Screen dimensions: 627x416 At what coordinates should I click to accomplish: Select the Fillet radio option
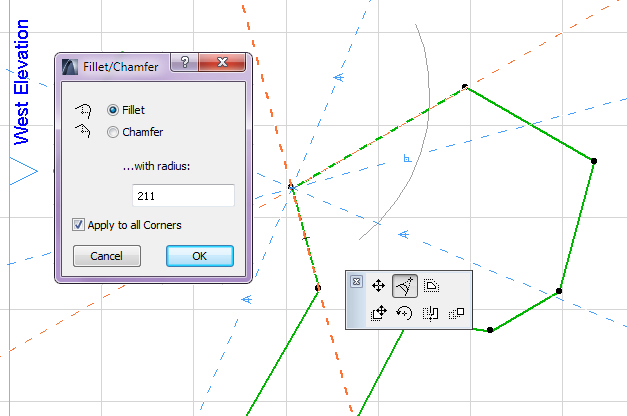[x=113, y=110]
